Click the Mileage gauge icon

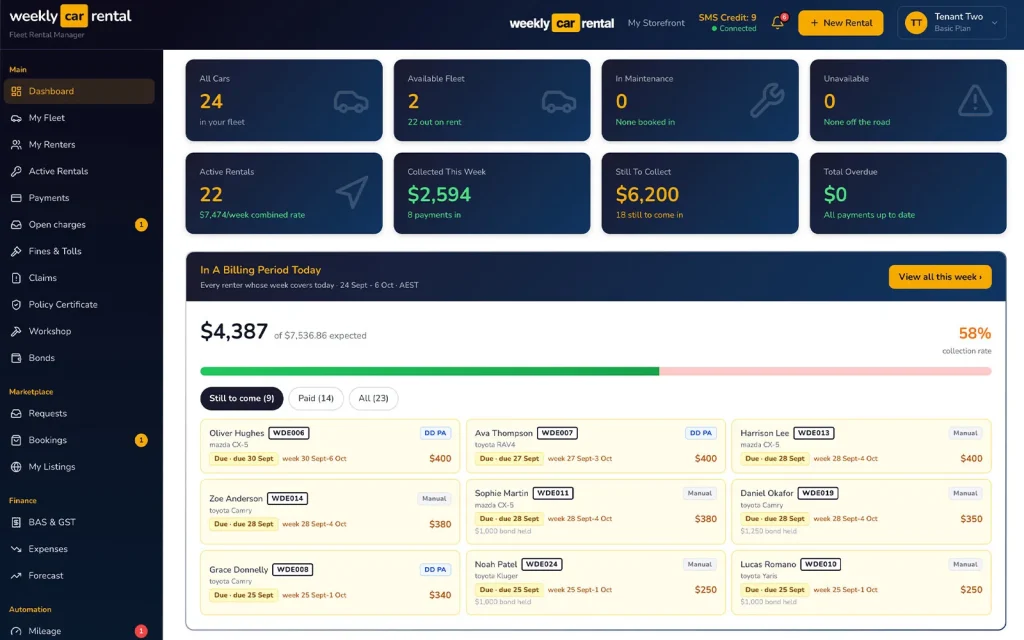[16, 632]
